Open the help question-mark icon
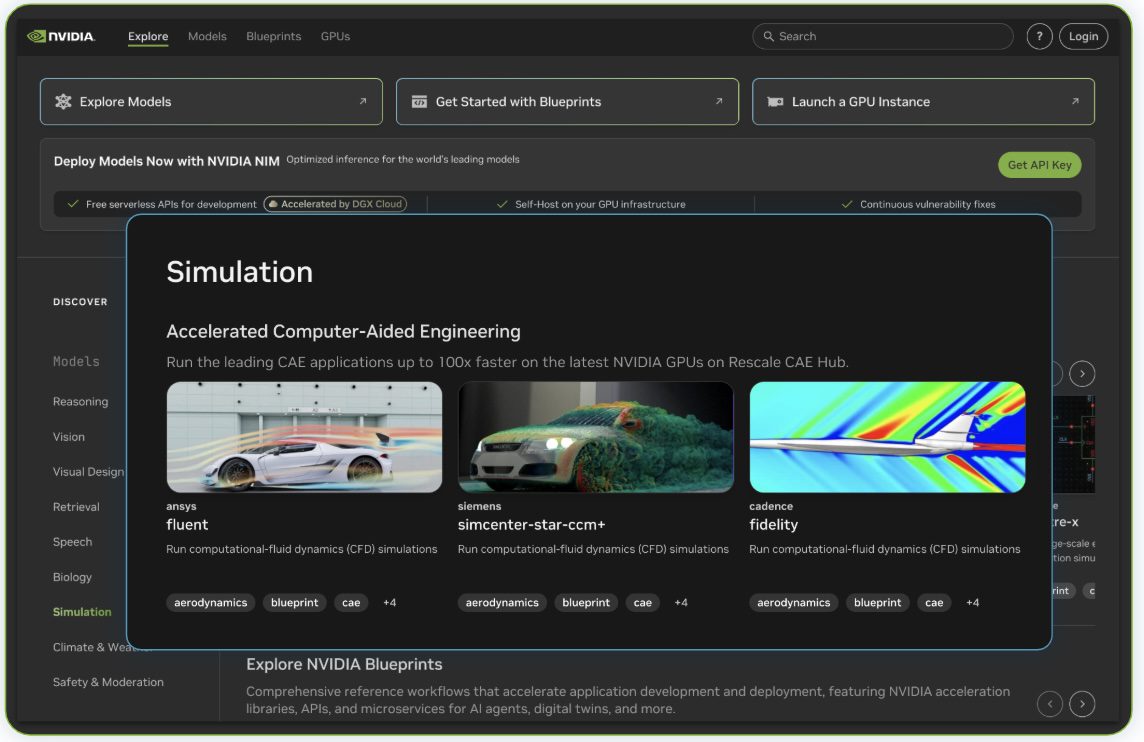 (x=1039, y=35)
